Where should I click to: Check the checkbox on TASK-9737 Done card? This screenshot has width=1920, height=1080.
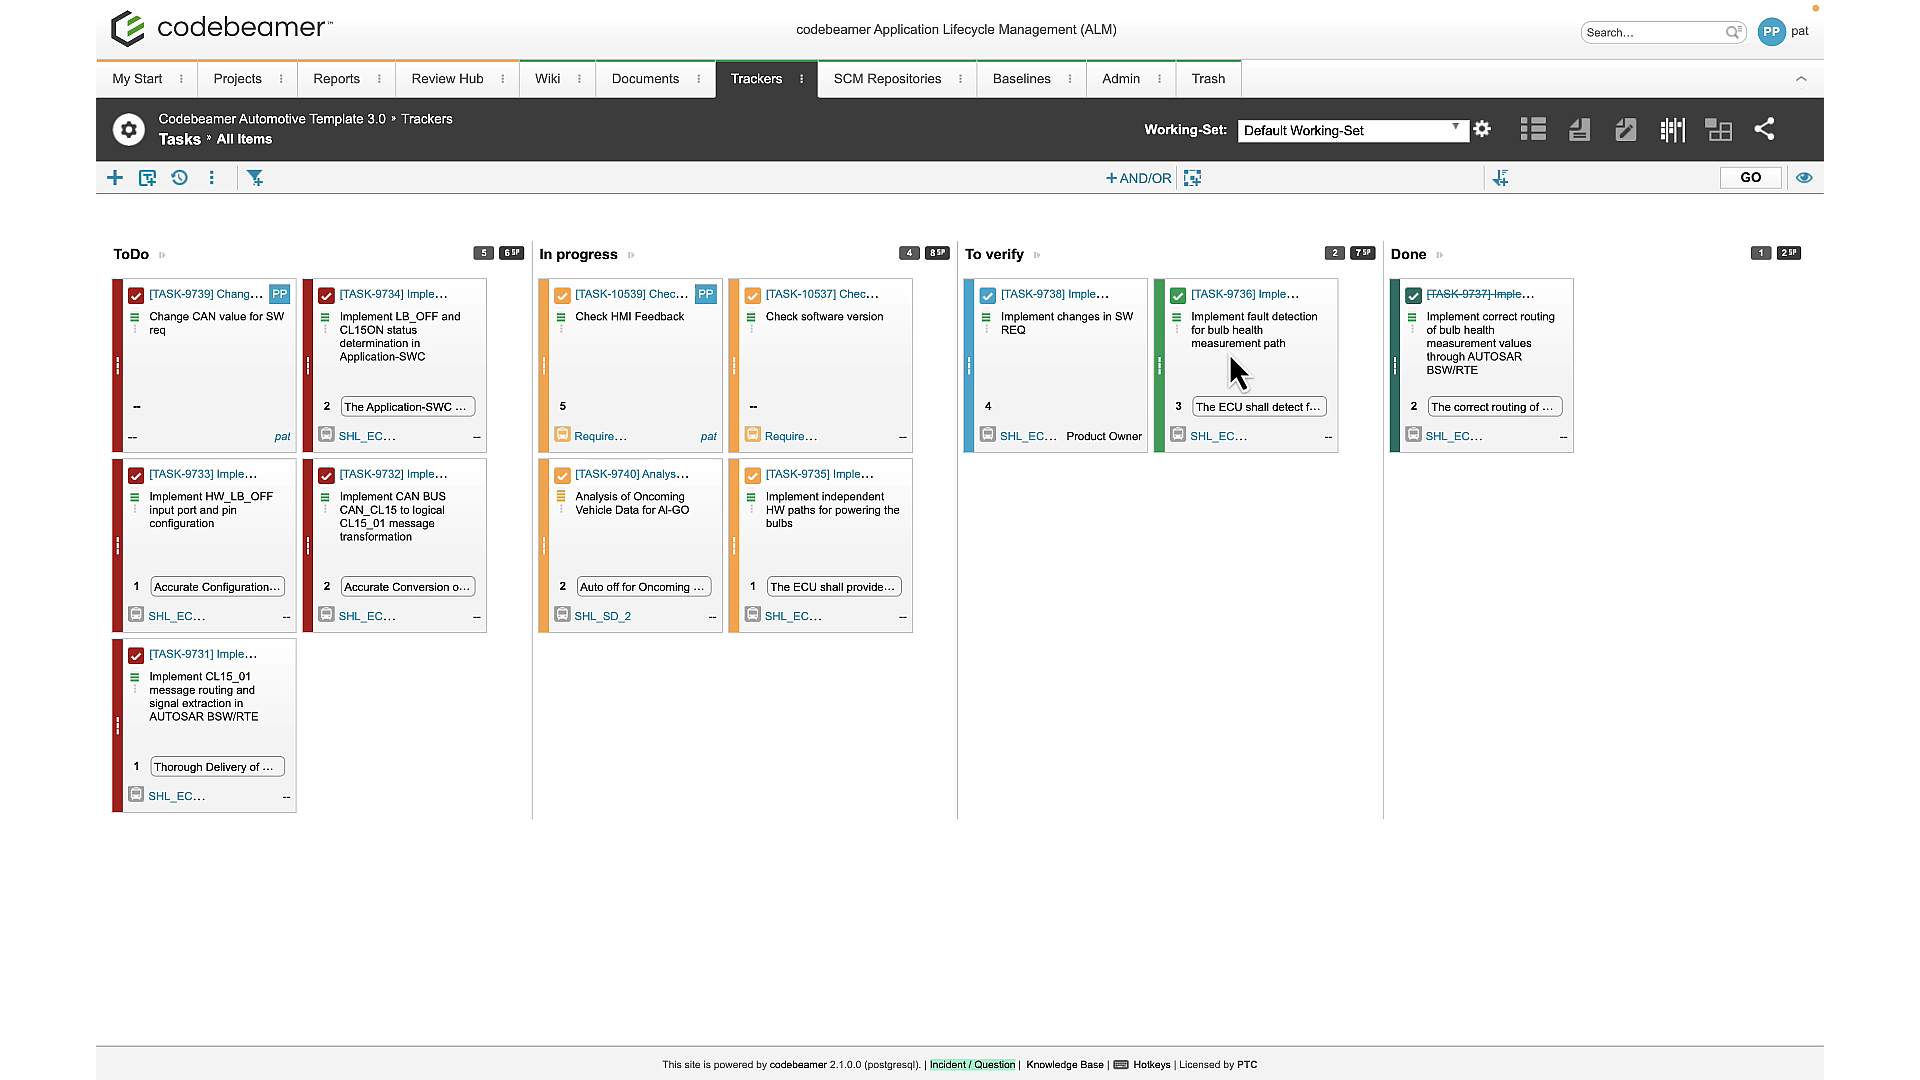tap(1413, 295)
